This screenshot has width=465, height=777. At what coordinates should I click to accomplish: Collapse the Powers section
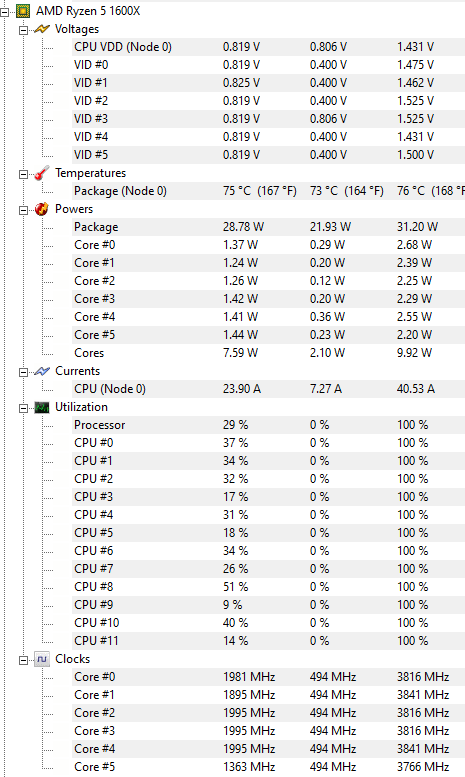click(23, 211)
